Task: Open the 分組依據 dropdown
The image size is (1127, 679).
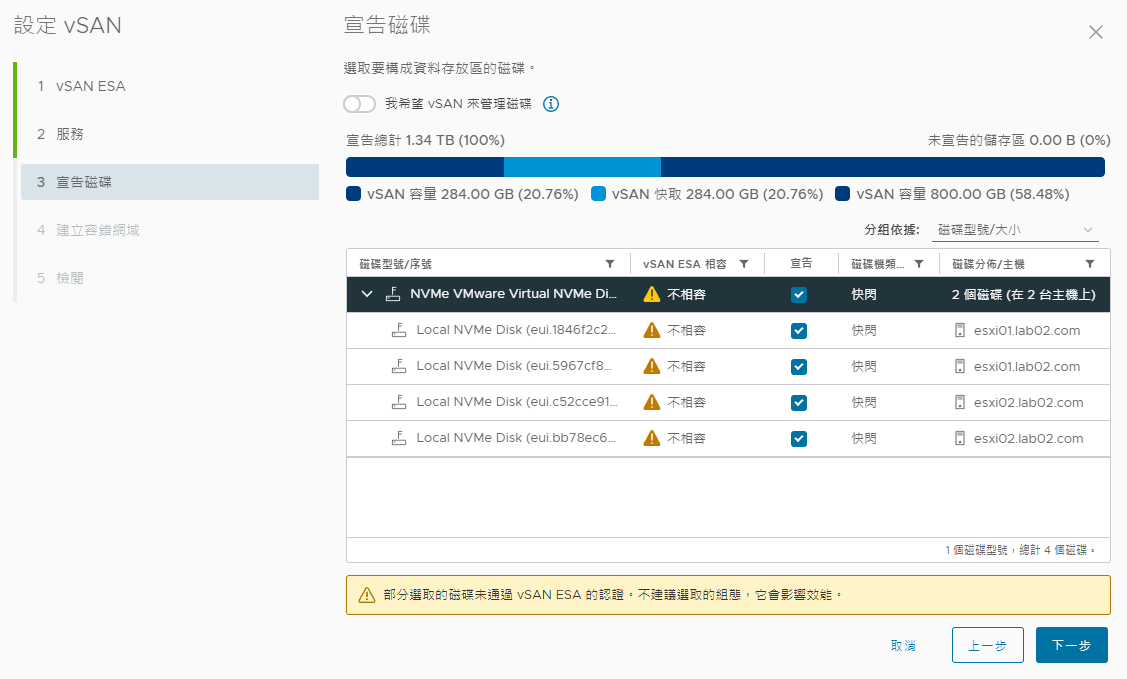Action: point(1015,230)
